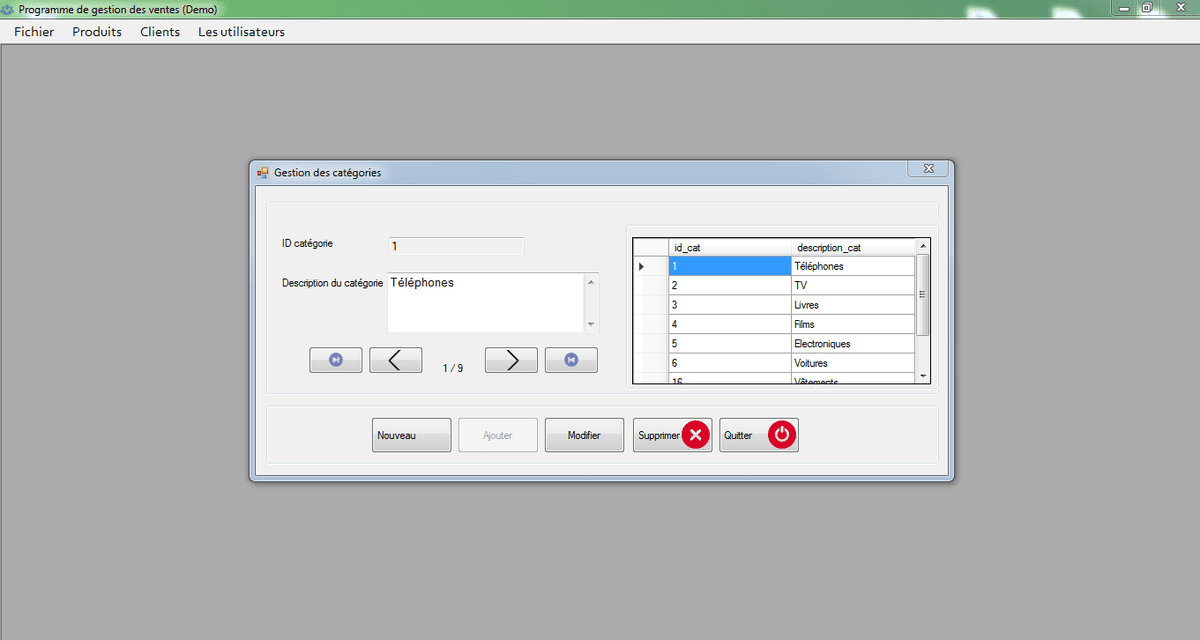The width and height of the screenshot is (1200, 640).
Task: Click the right-arrow next record button
Action: (511, 360)
